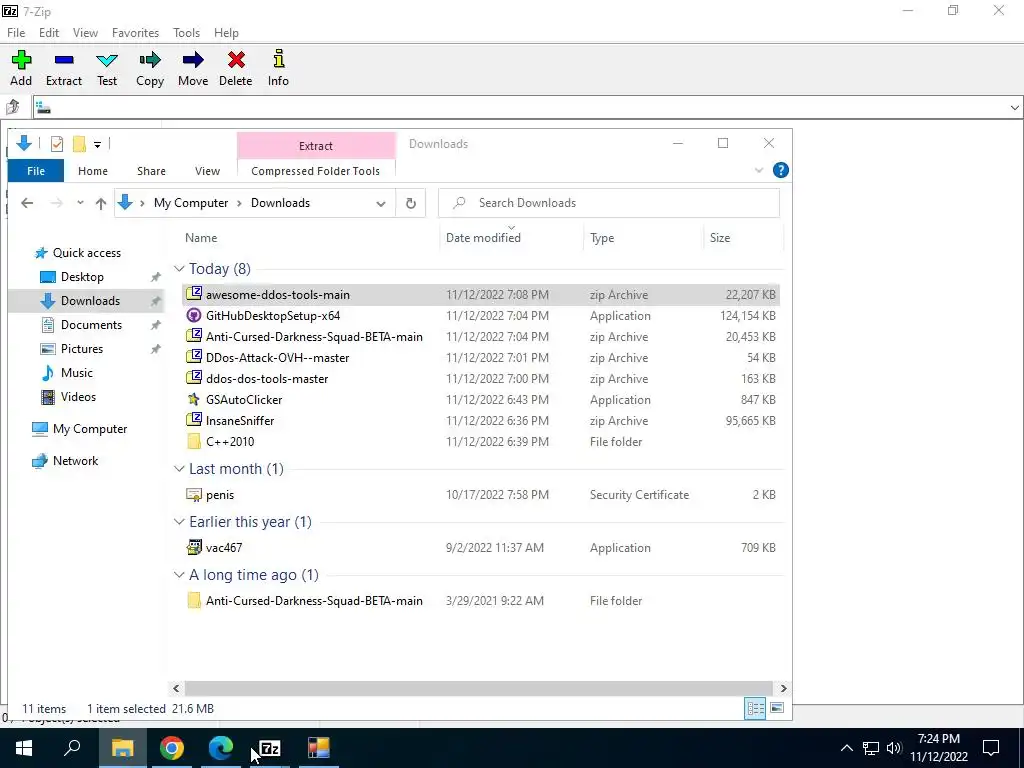Open Microsoft Edge from the taskbar
The height and width of the screenshot is (768, 1024).
[x=221, y=748]
